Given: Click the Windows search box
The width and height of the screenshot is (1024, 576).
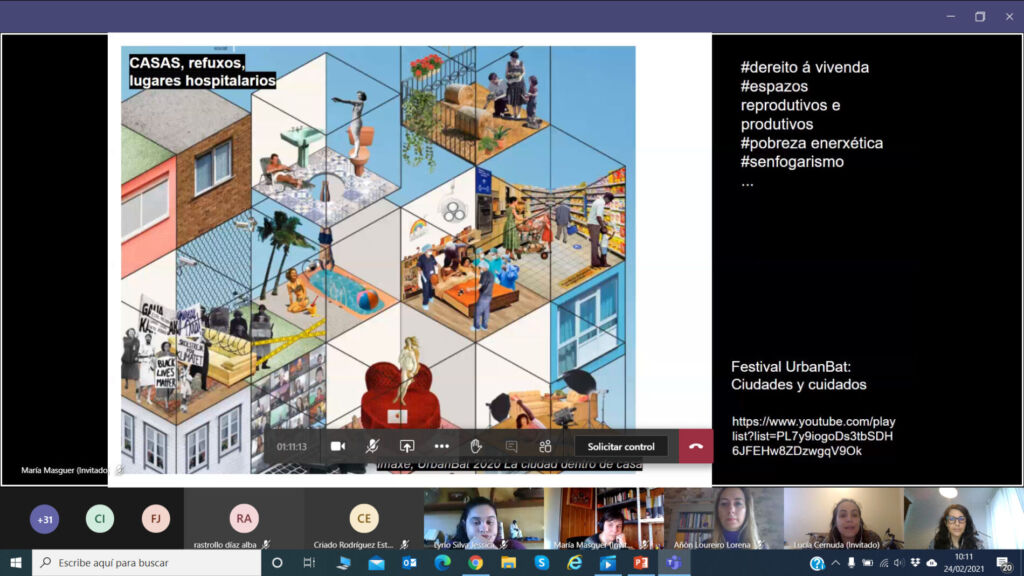Looking at the screenshot, I should 150,563.
